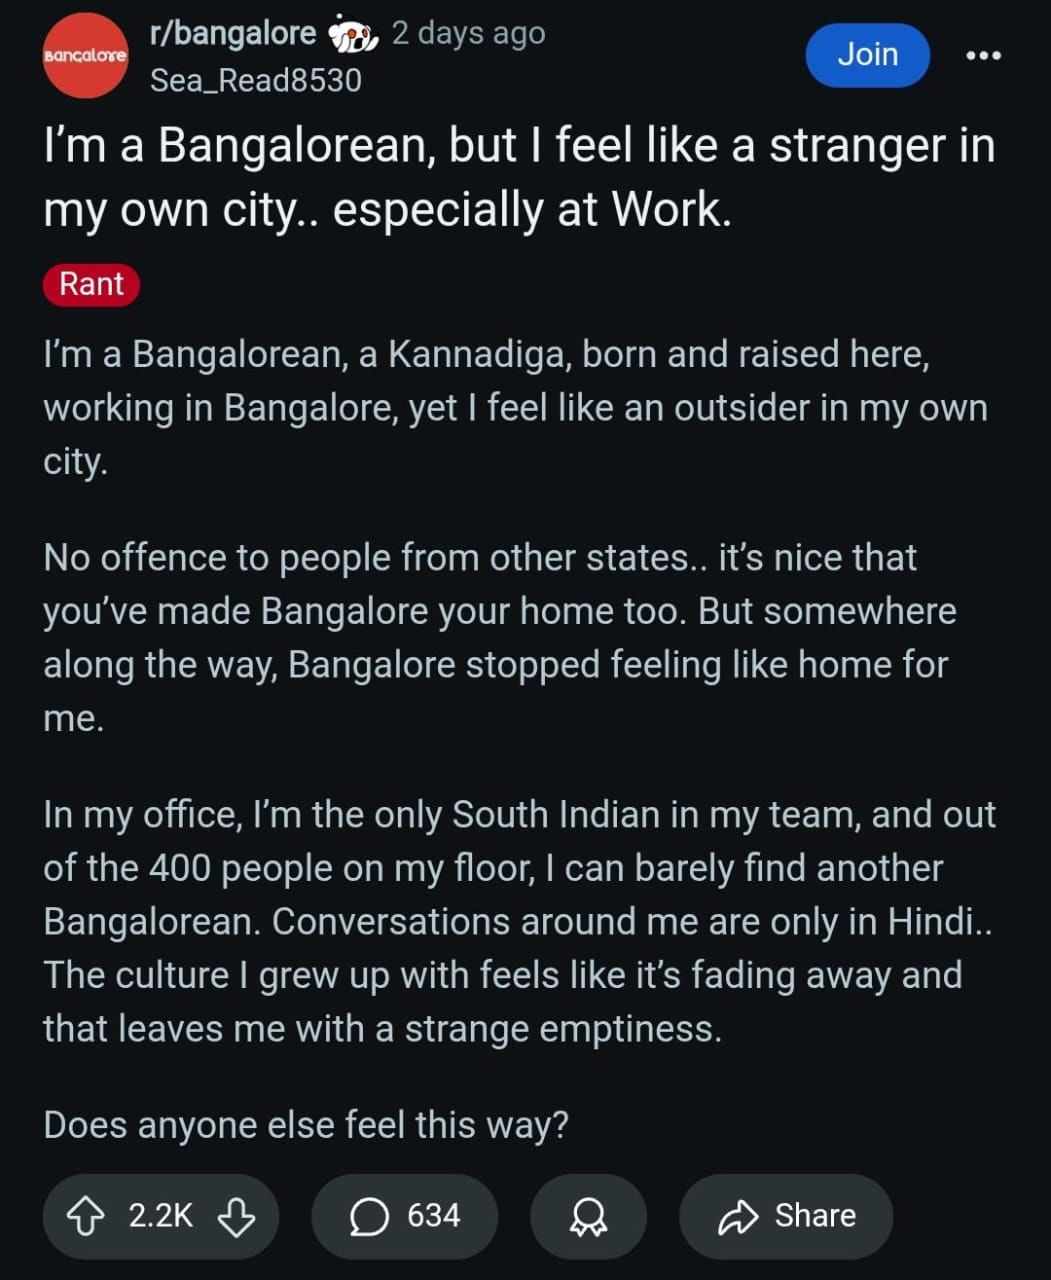Visit the r/bangalore subreddit page

232,33
